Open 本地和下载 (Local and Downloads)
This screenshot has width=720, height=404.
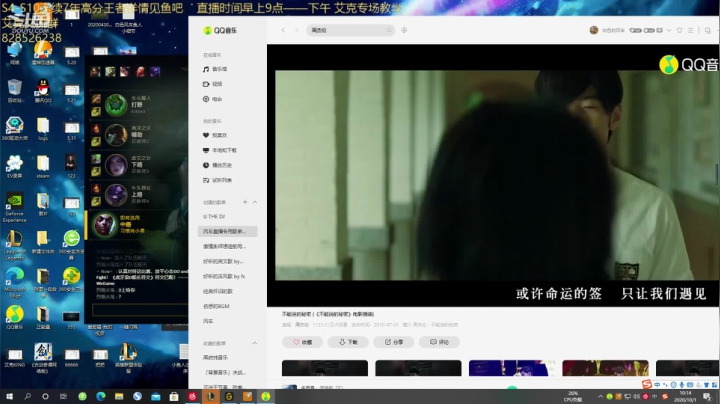(x=219, y=150)
